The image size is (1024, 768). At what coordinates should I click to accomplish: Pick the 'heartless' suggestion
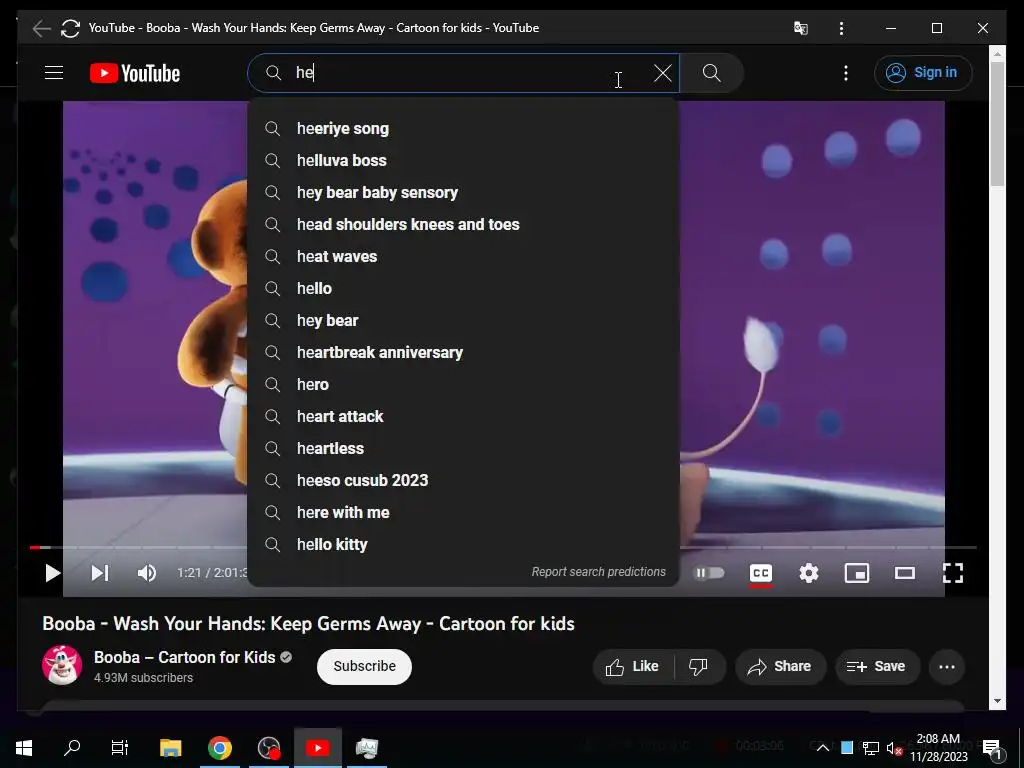[x=463, y=449]
